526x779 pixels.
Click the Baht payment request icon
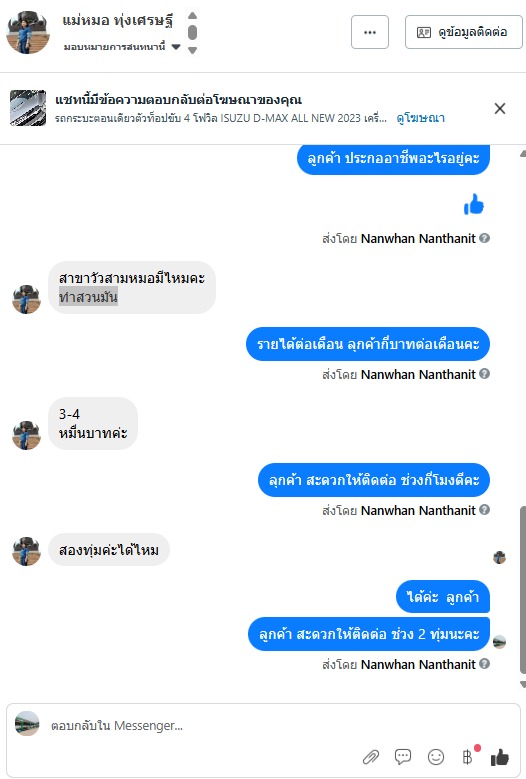(x=467, y=757)
